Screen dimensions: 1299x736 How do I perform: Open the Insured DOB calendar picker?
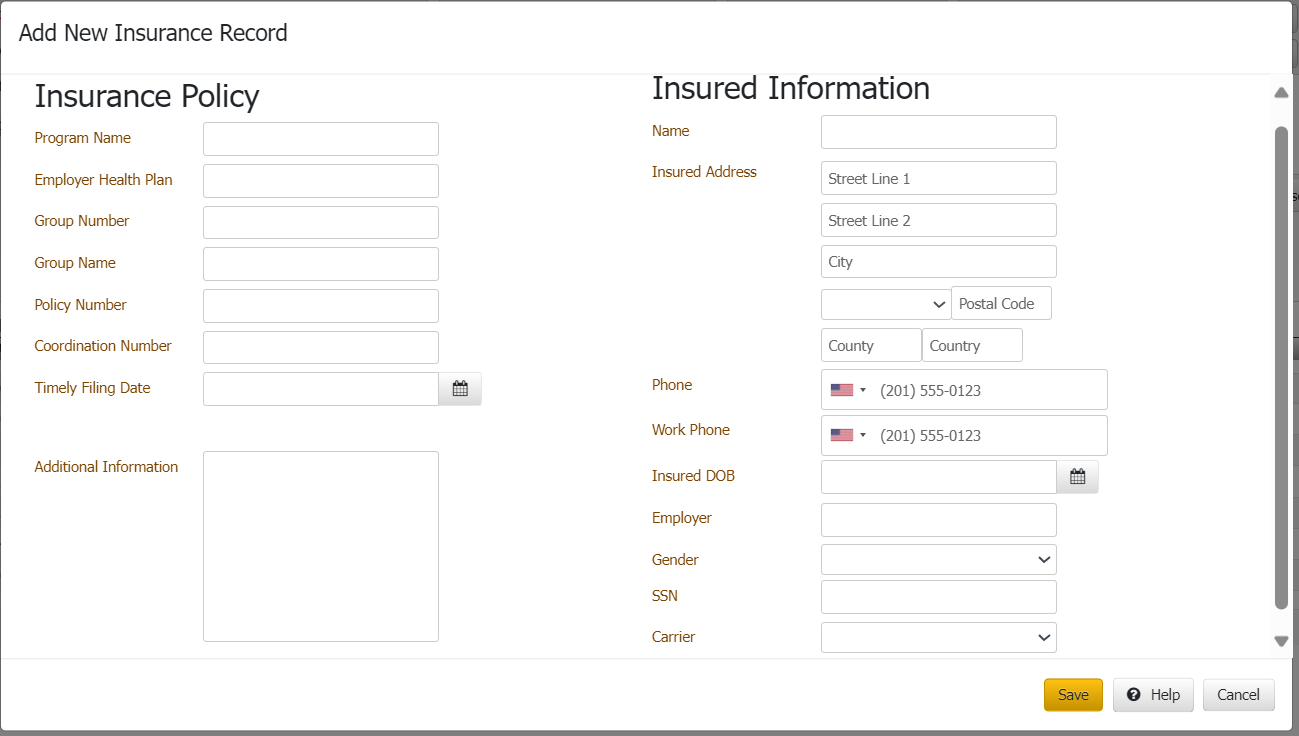point(1077,477)
